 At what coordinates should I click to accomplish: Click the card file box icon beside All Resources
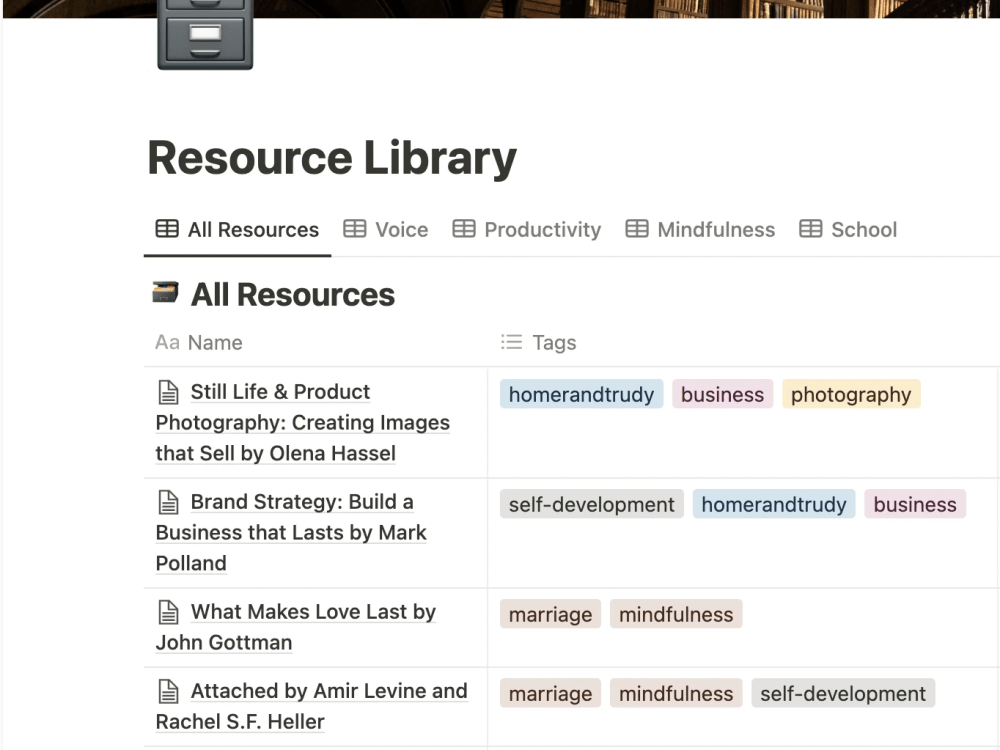(165, 293)
